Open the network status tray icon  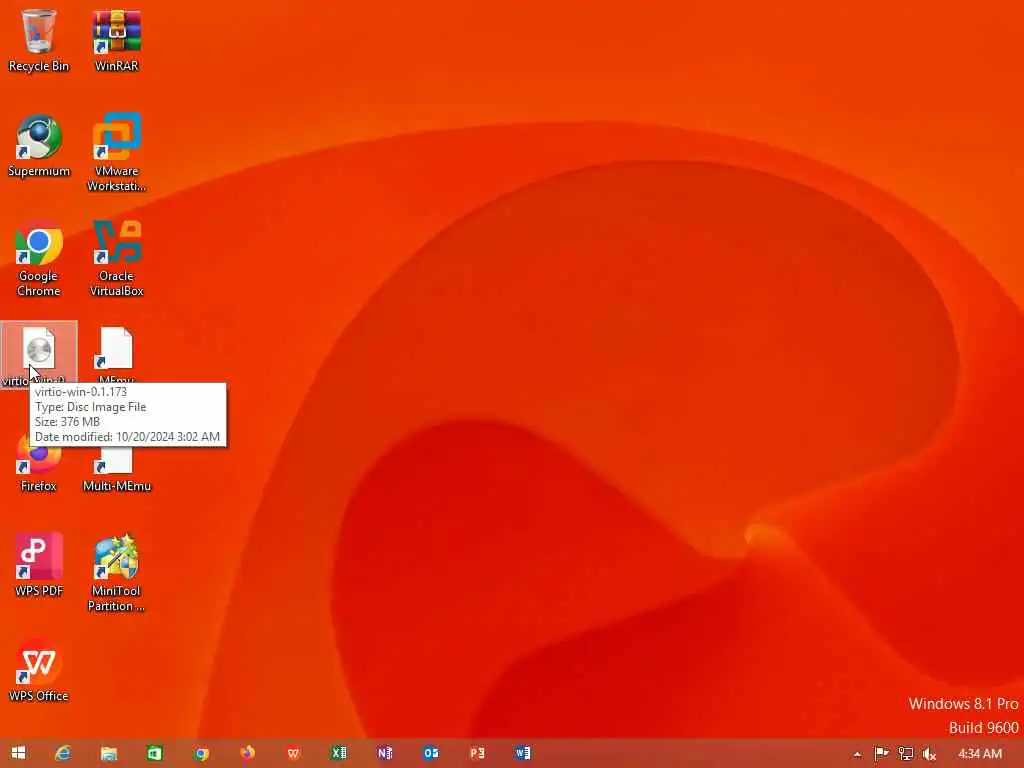(905, 754)
